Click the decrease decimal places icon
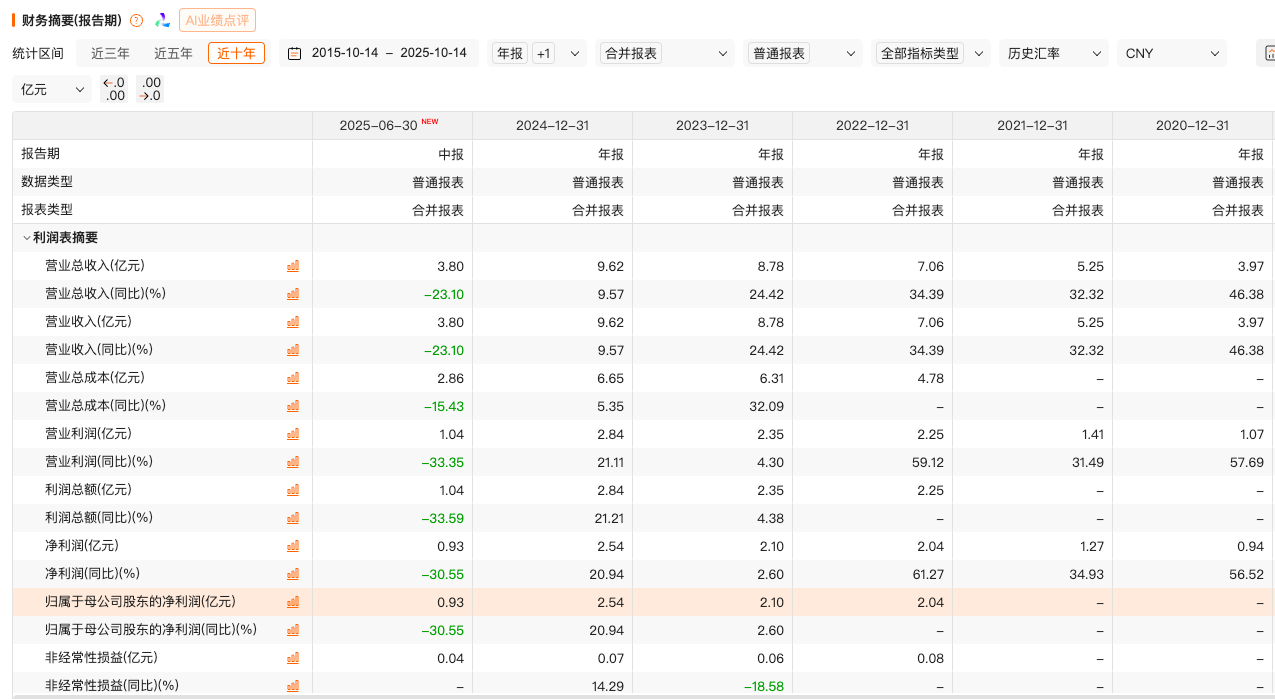Image resolution: width=1275 pixels, height=699 pixels. click(114, 90)
